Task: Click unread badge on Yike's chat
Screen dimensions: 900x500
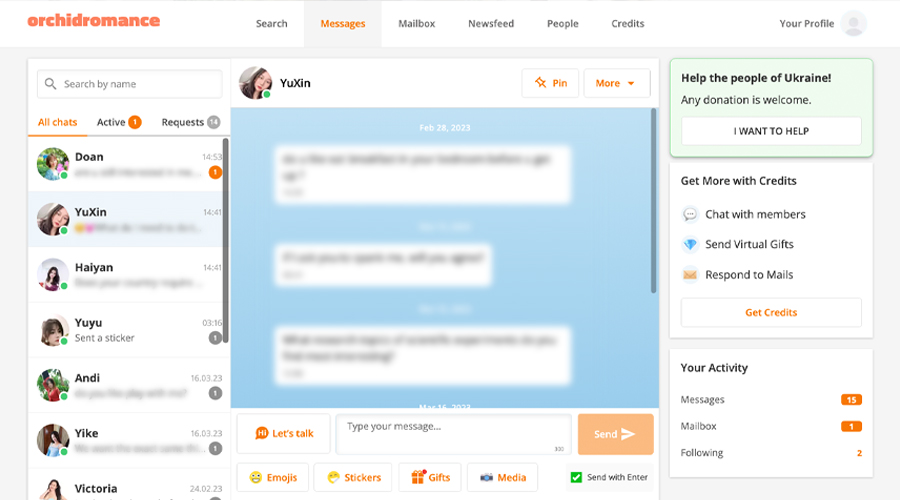Action: 215,448
